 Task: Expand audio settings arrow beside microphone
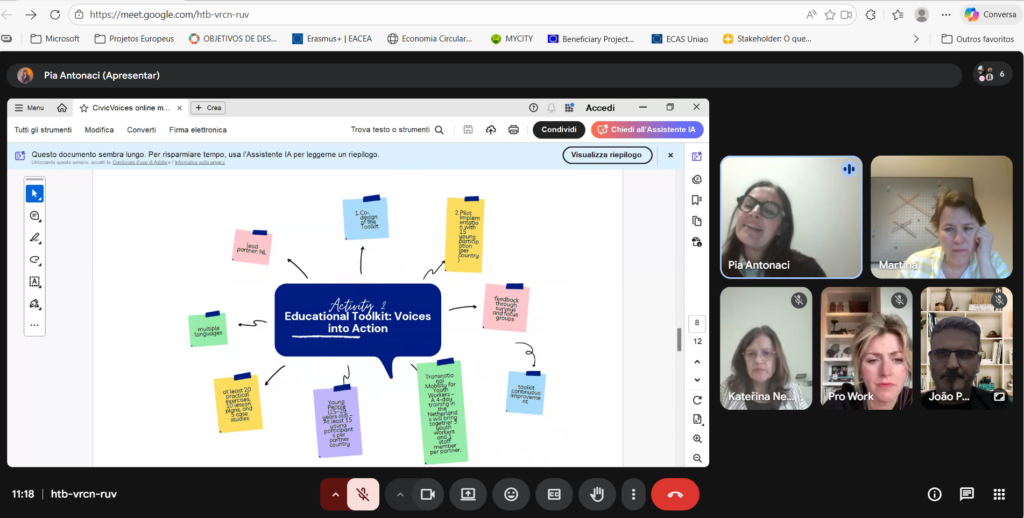point(335,494)
